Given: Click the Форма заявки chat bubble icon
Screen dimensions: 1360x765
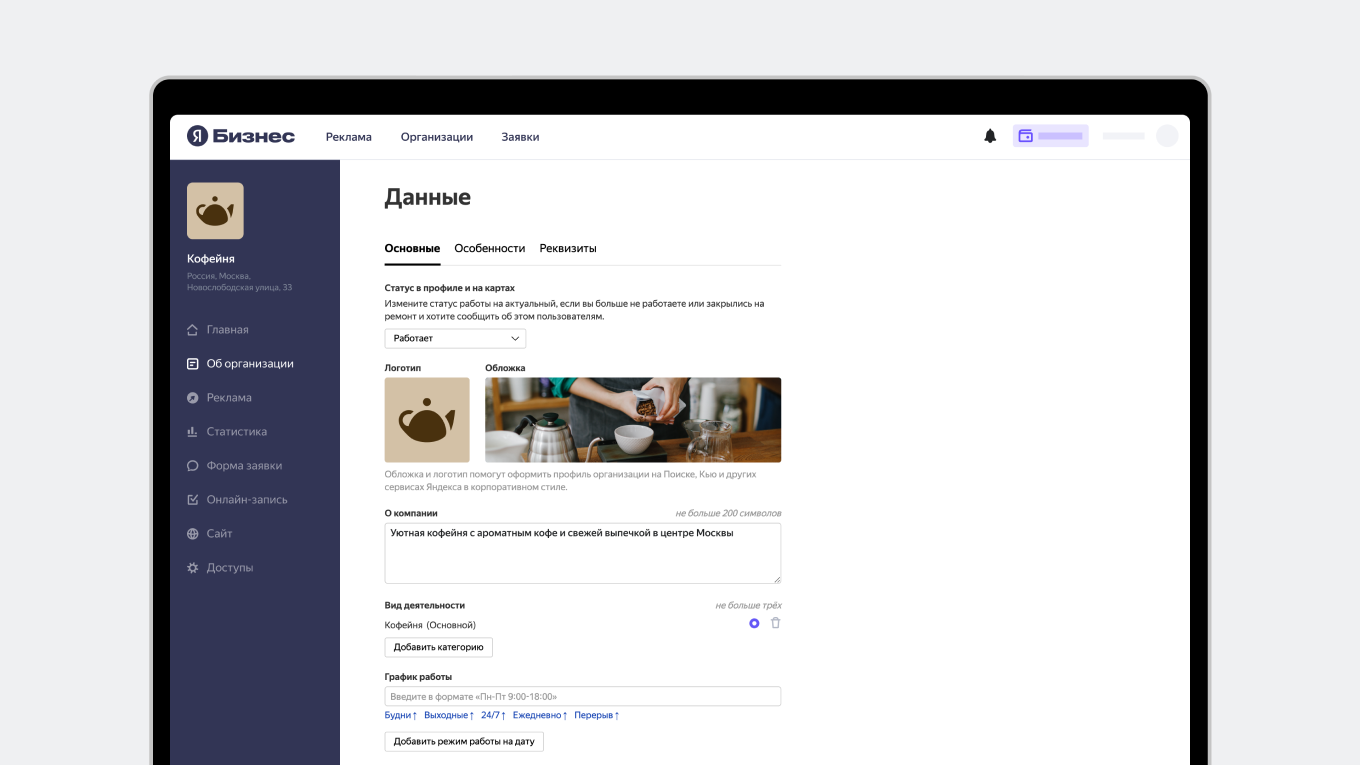Looking at the screenshot, I should click(190, 465).
